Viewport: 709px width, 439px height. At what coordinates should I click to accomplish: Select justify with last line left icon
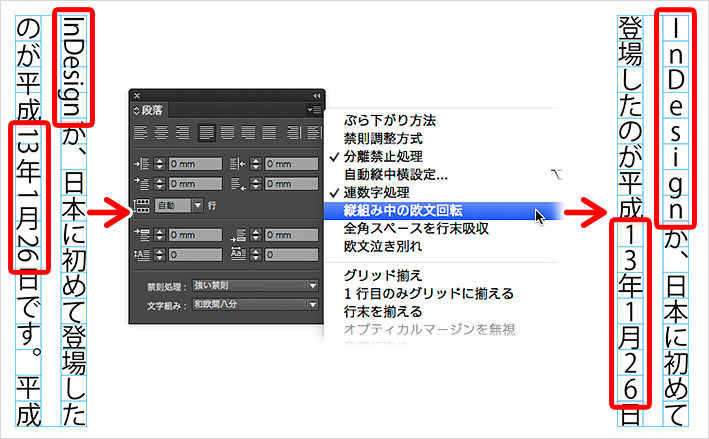tap(207, 133)
